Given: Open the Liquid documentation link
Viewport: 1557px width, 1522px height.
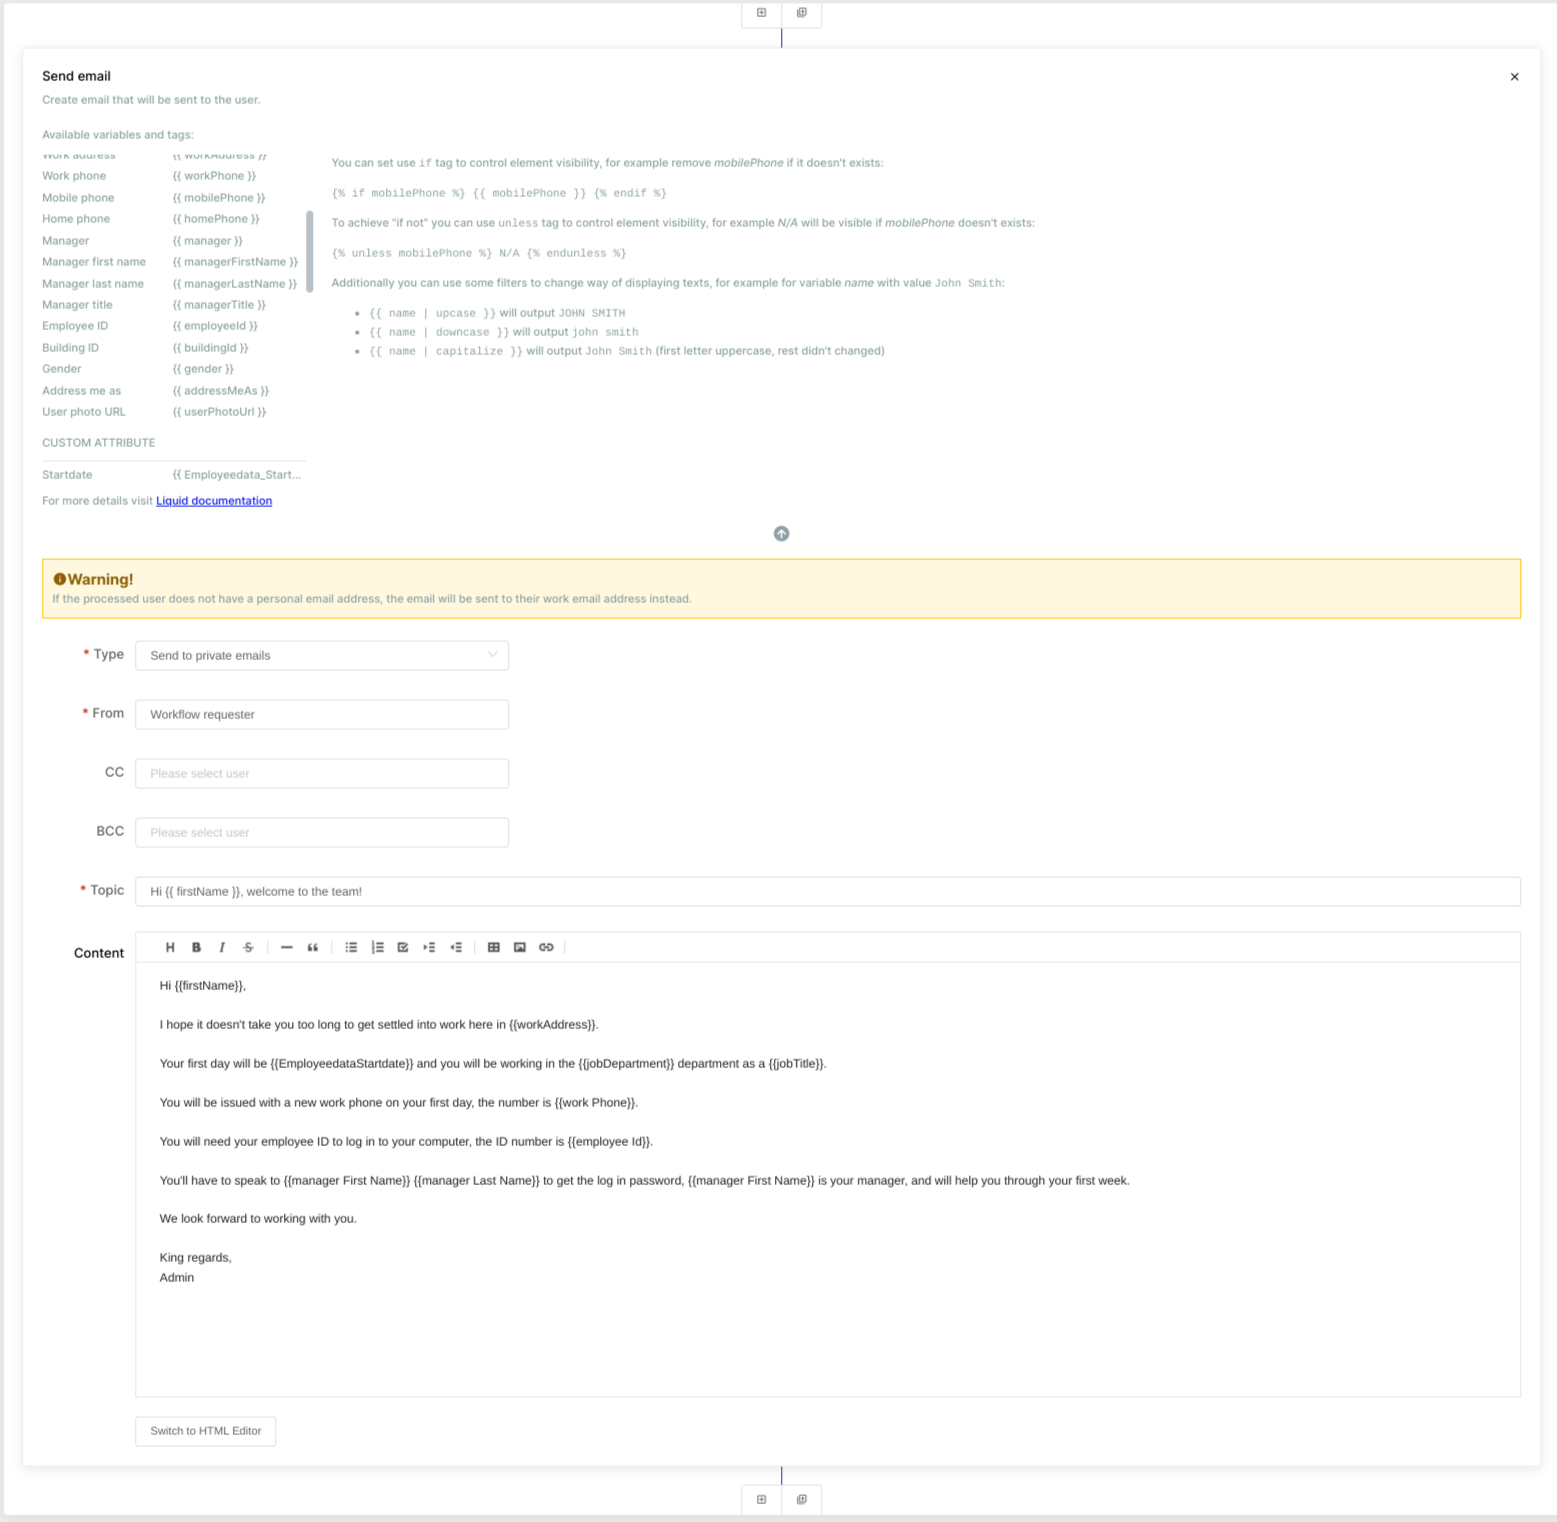Looking at the screenshot, I should click(x=213, y=500).
